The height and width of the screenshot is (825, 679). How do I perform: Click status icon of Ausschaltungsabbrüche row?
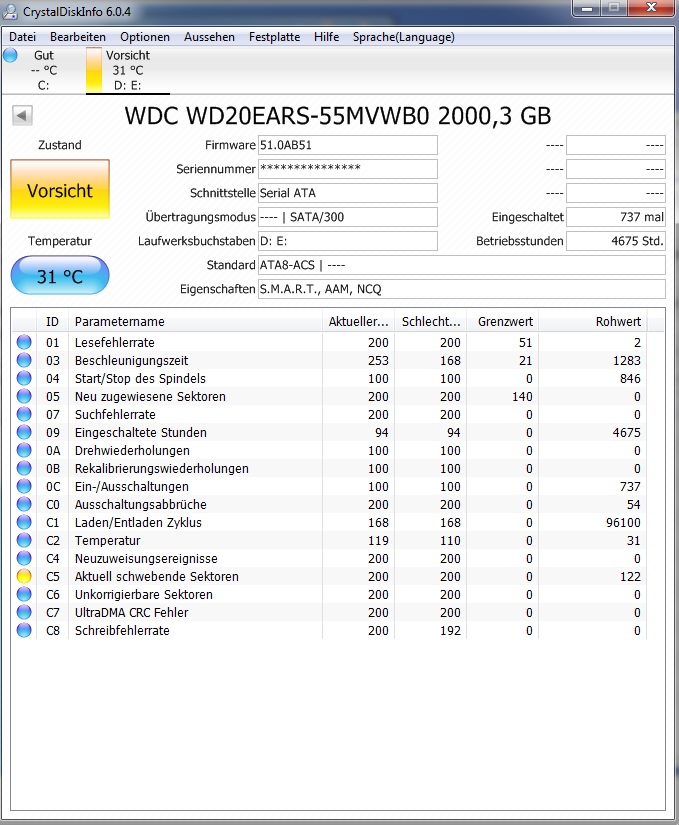pyautogui.click(x=24, y=504)
